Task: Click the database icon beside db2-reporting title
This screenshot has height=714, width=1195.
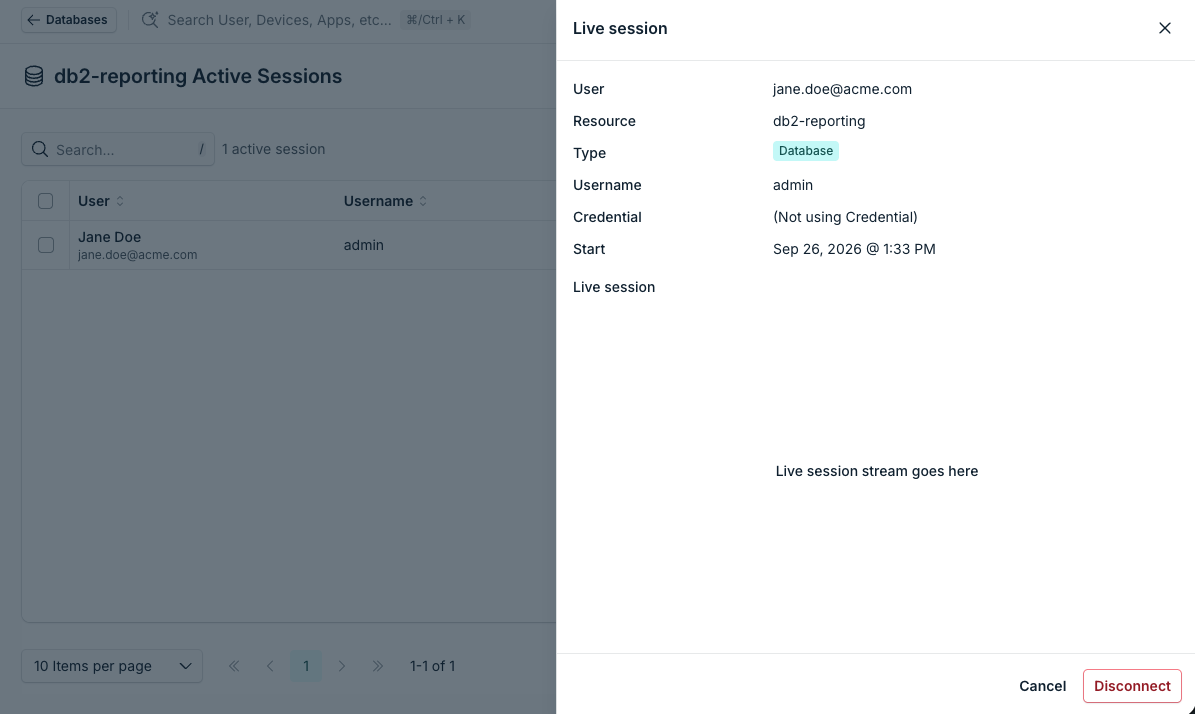Action: (x=34, y=76)
